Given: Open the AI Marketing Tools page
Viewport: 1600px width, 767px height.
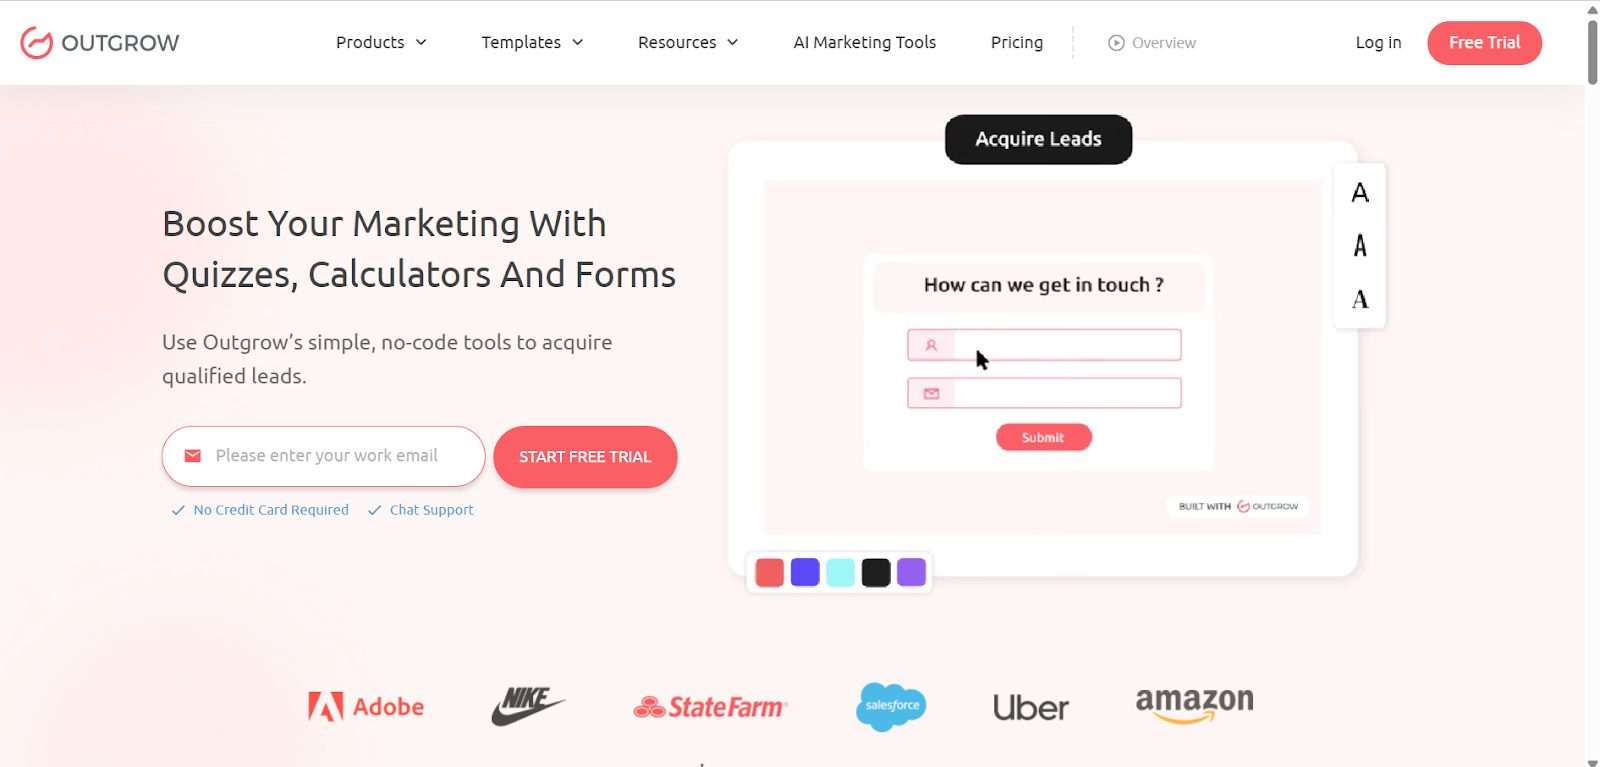Looking at the screenshot, I should tap(865, 42).
